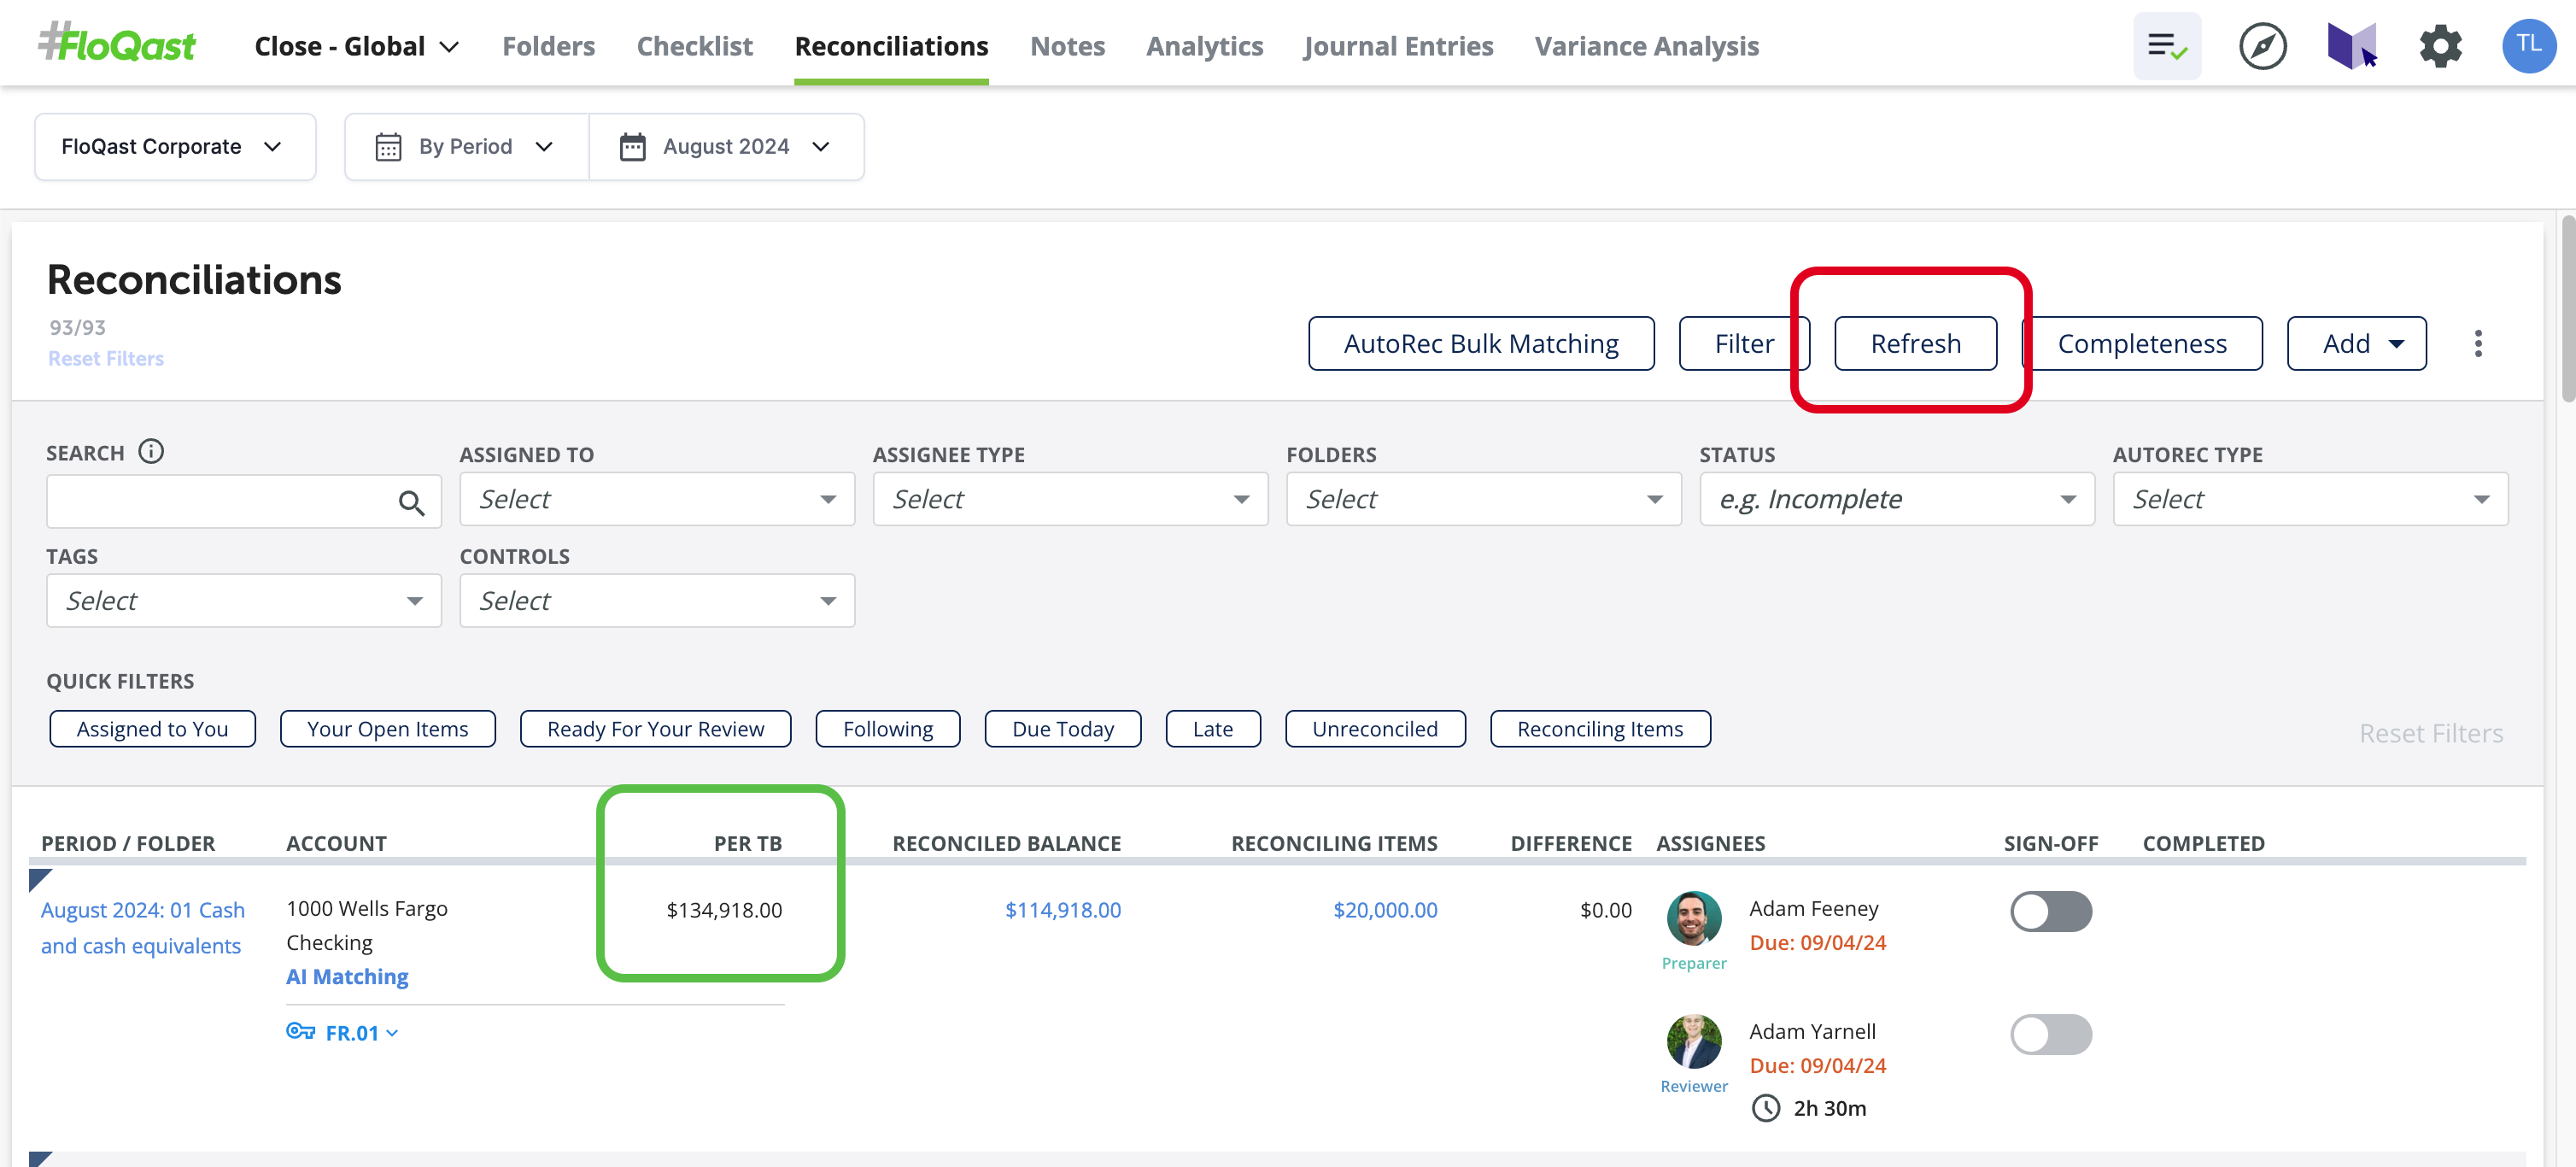Click the search magnifier icon
This screenshot has width=2576, height=1167.
tap(411, 502)
